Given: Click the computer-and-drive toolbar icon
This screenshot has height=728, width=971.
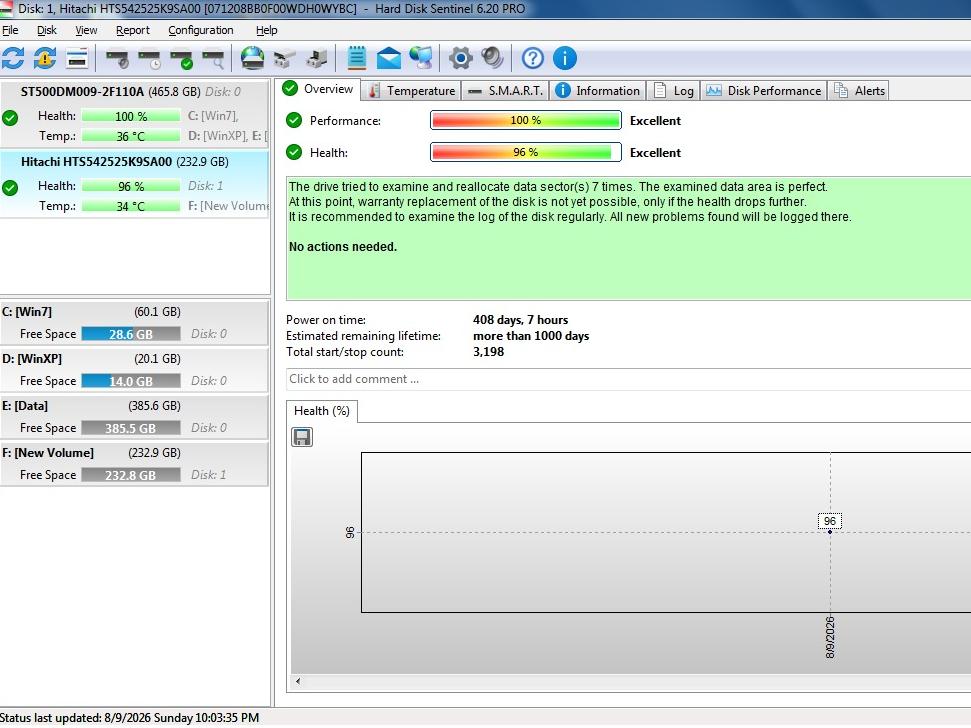Looking at the screenshot, I should (x=316, y=59).
